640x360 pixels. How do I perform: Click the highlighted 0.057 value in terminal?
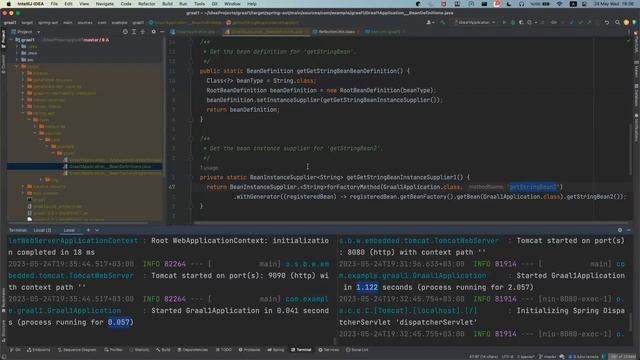point(119,322)
